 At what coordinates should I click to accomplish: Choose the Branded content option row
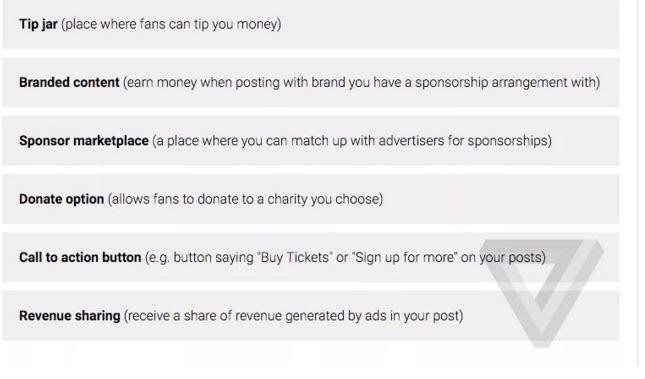pyautogui.click(x=311, y=82)
